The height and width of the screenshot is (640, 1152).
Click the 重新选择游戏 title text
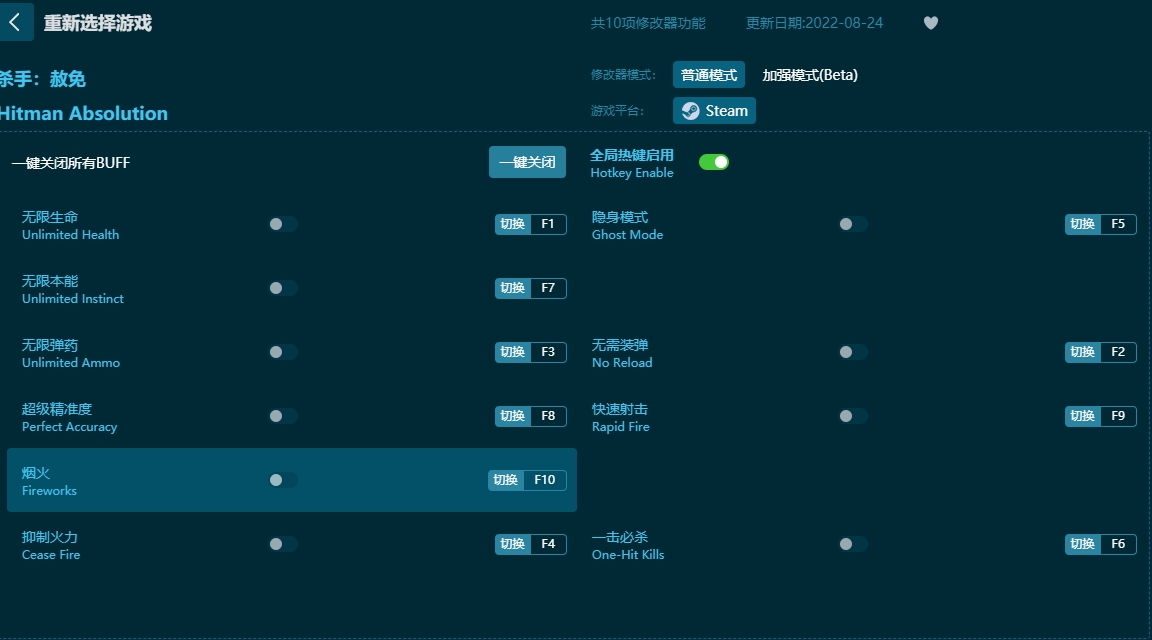[98, 24]
